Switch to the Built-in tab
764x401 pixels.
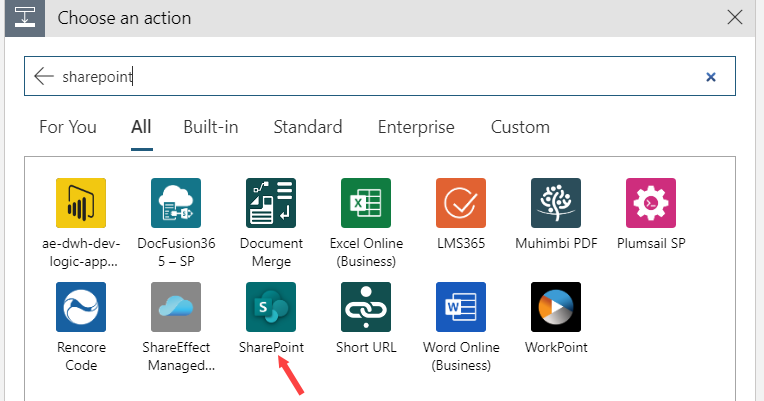(x=210, y=127)
